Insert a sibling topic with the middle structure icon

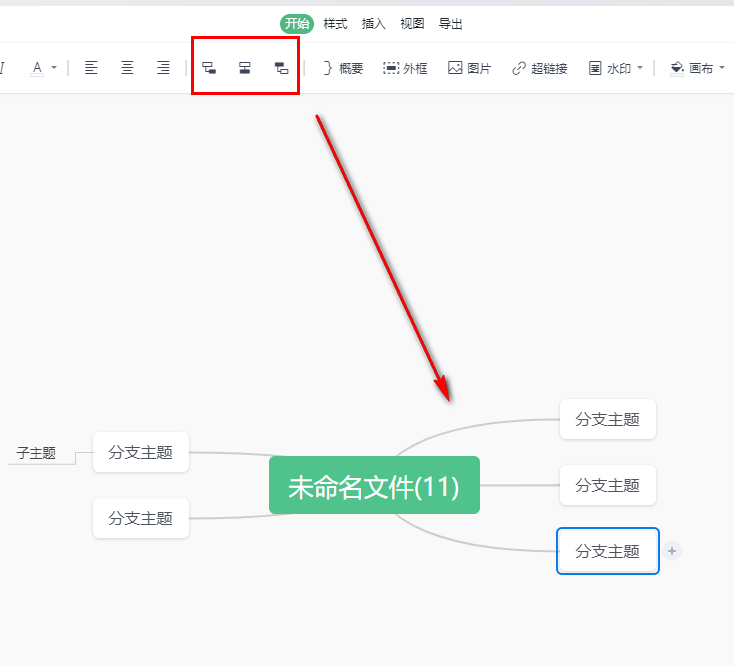click(x=244, y=68)
